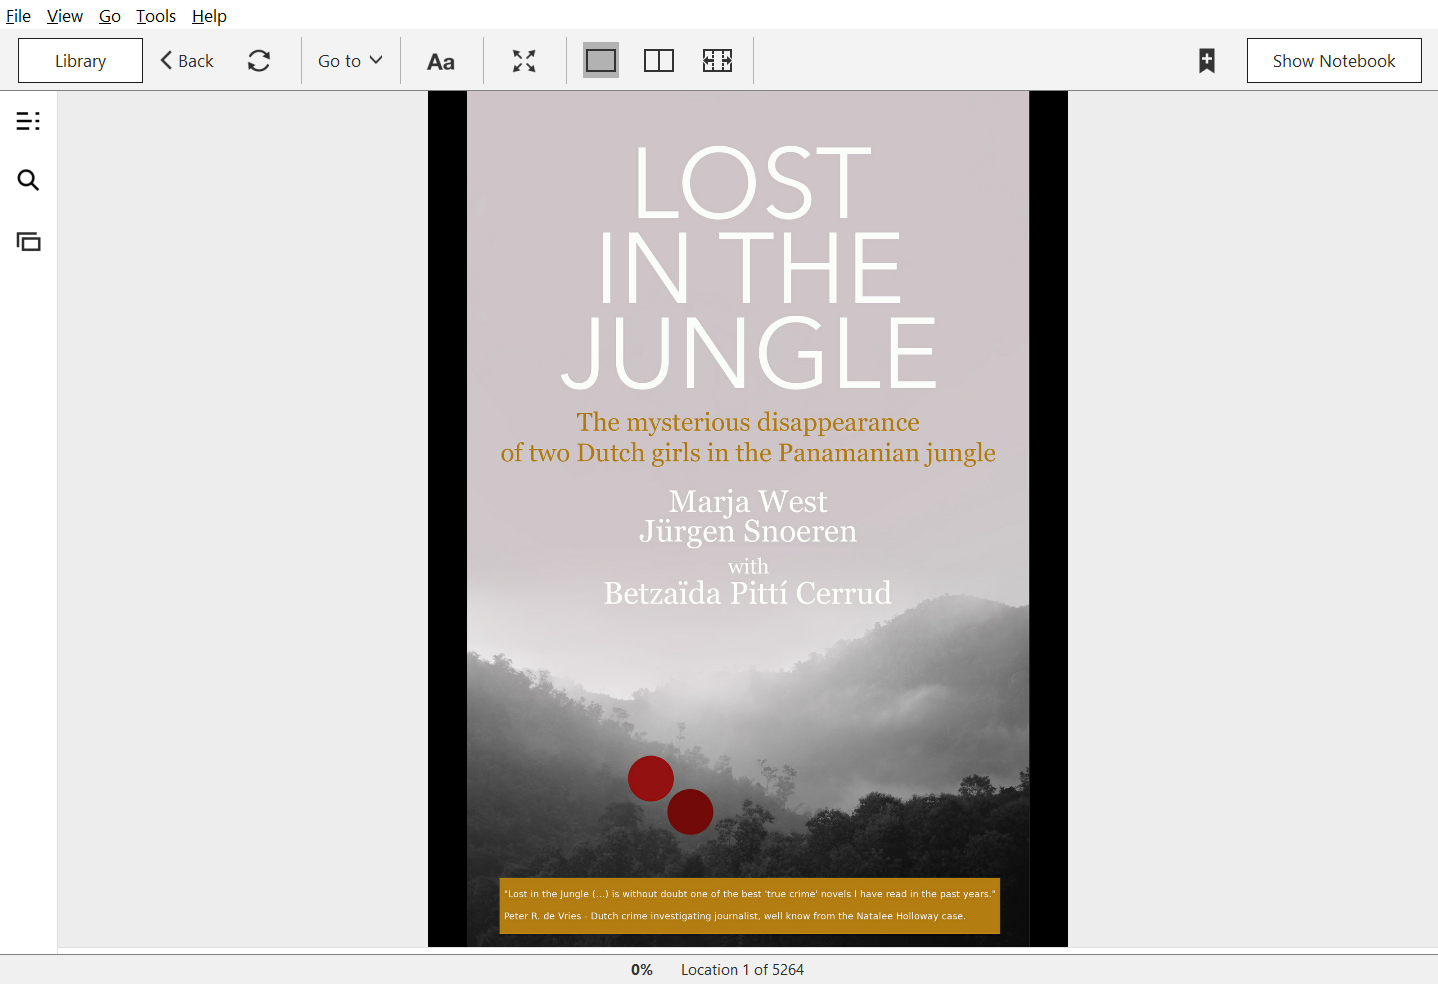Switch to single column view
Viewport: 1438px width, 984px height.
point(601,61)
